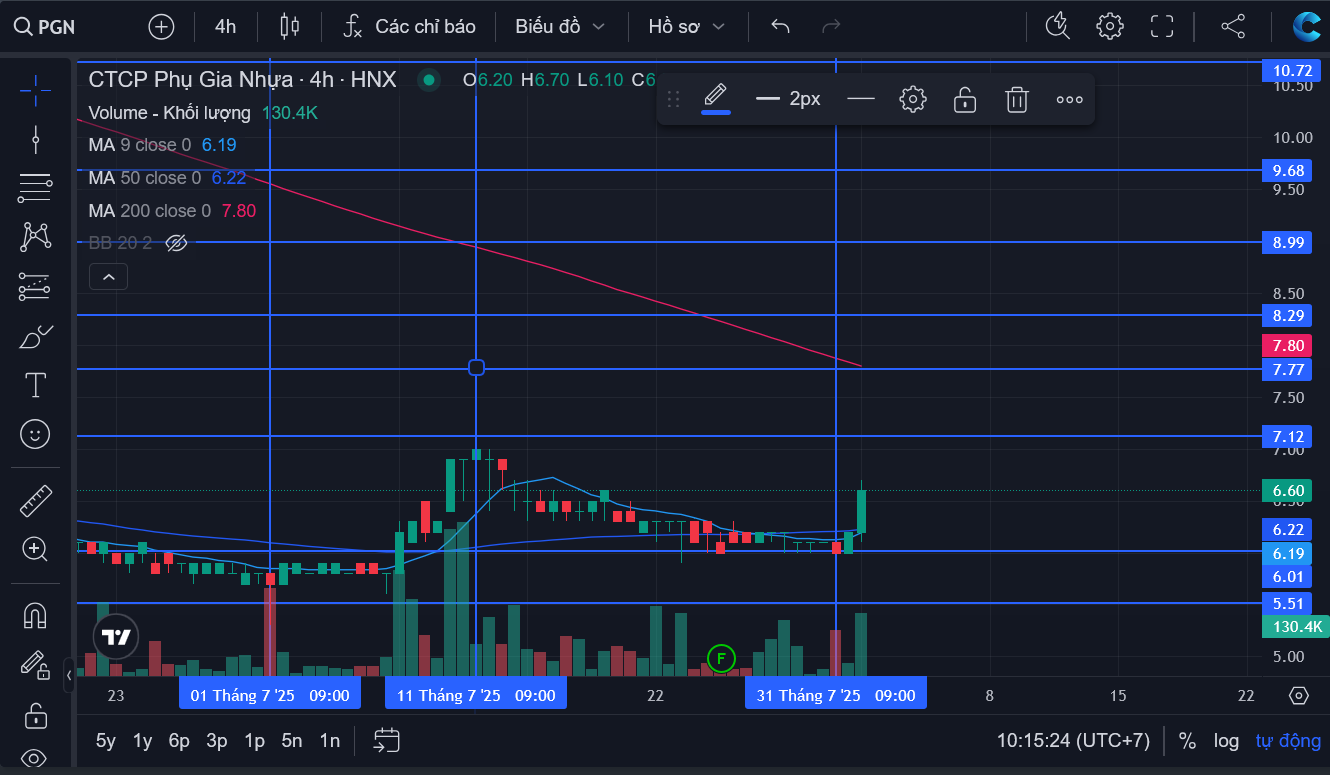1330x775 pixels.
Task: Select the 1y time range
Action: 143,741
